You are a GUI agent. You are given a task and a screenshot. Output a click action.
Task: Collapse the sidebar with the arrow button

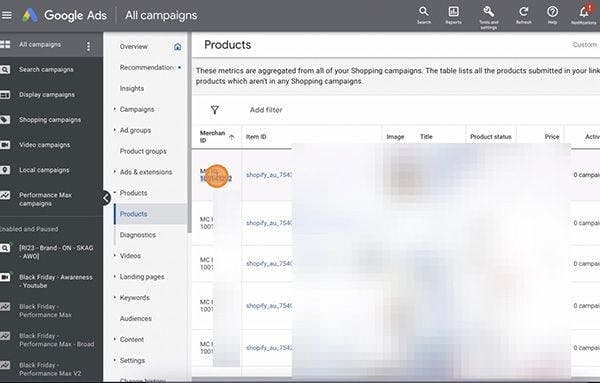point(106,198)
